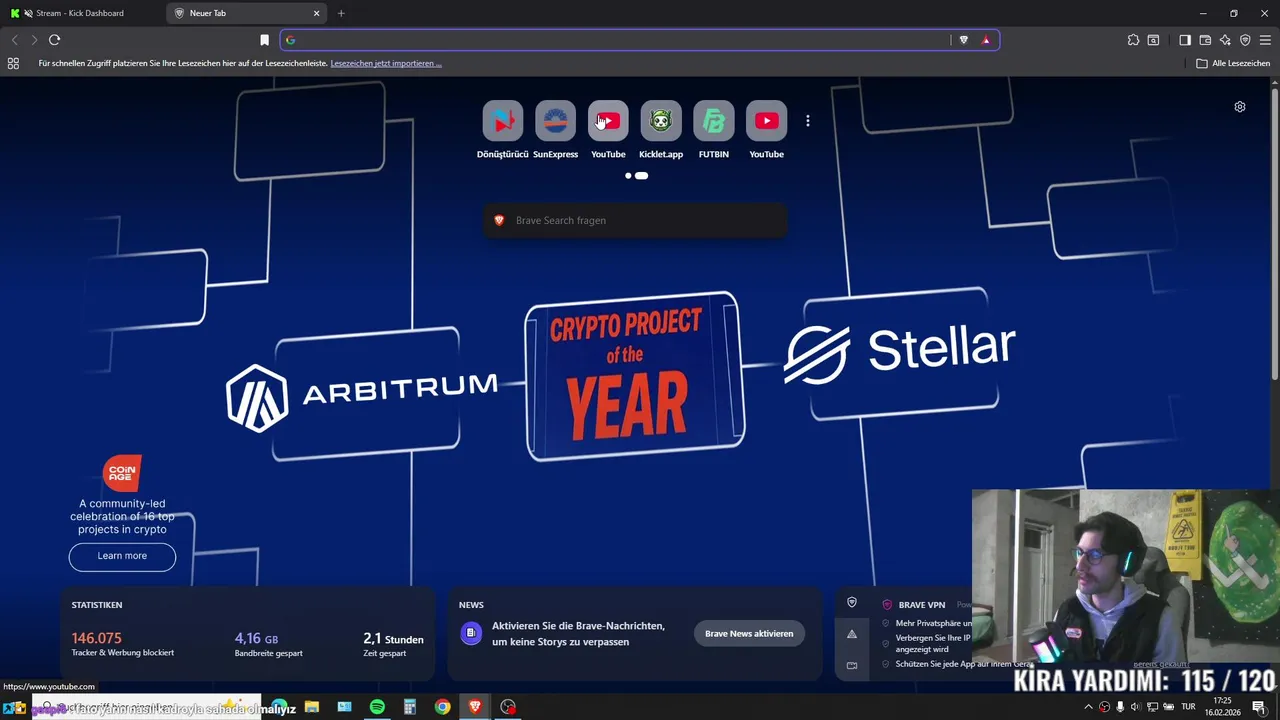Open the Dönüştürücü shortcut tile
This screenshot has height=720, width=1280.
502,121
